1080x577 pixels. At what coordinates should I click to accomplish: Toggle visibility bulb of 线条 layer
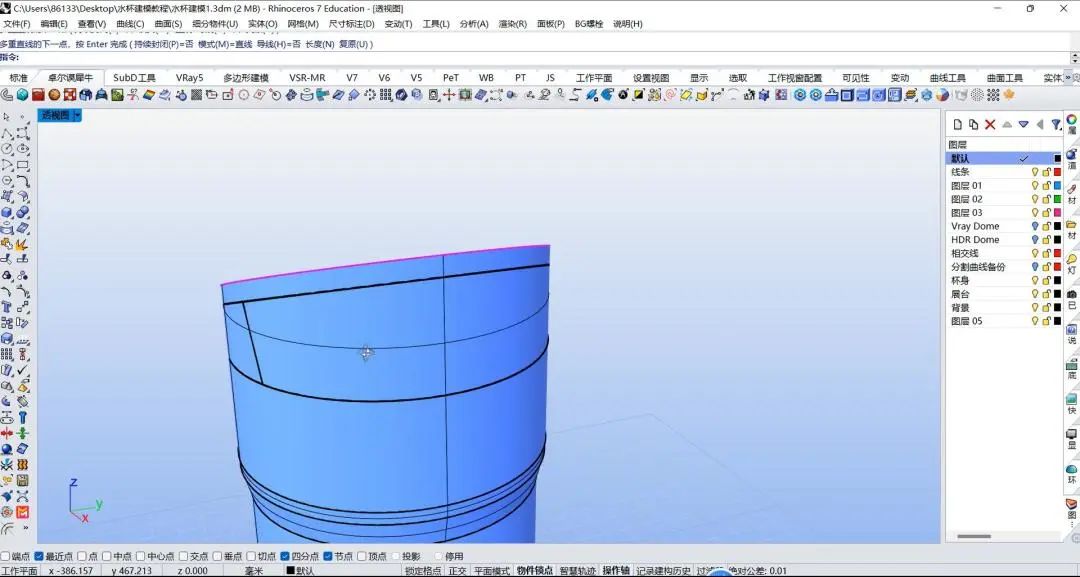point(1035,172)
